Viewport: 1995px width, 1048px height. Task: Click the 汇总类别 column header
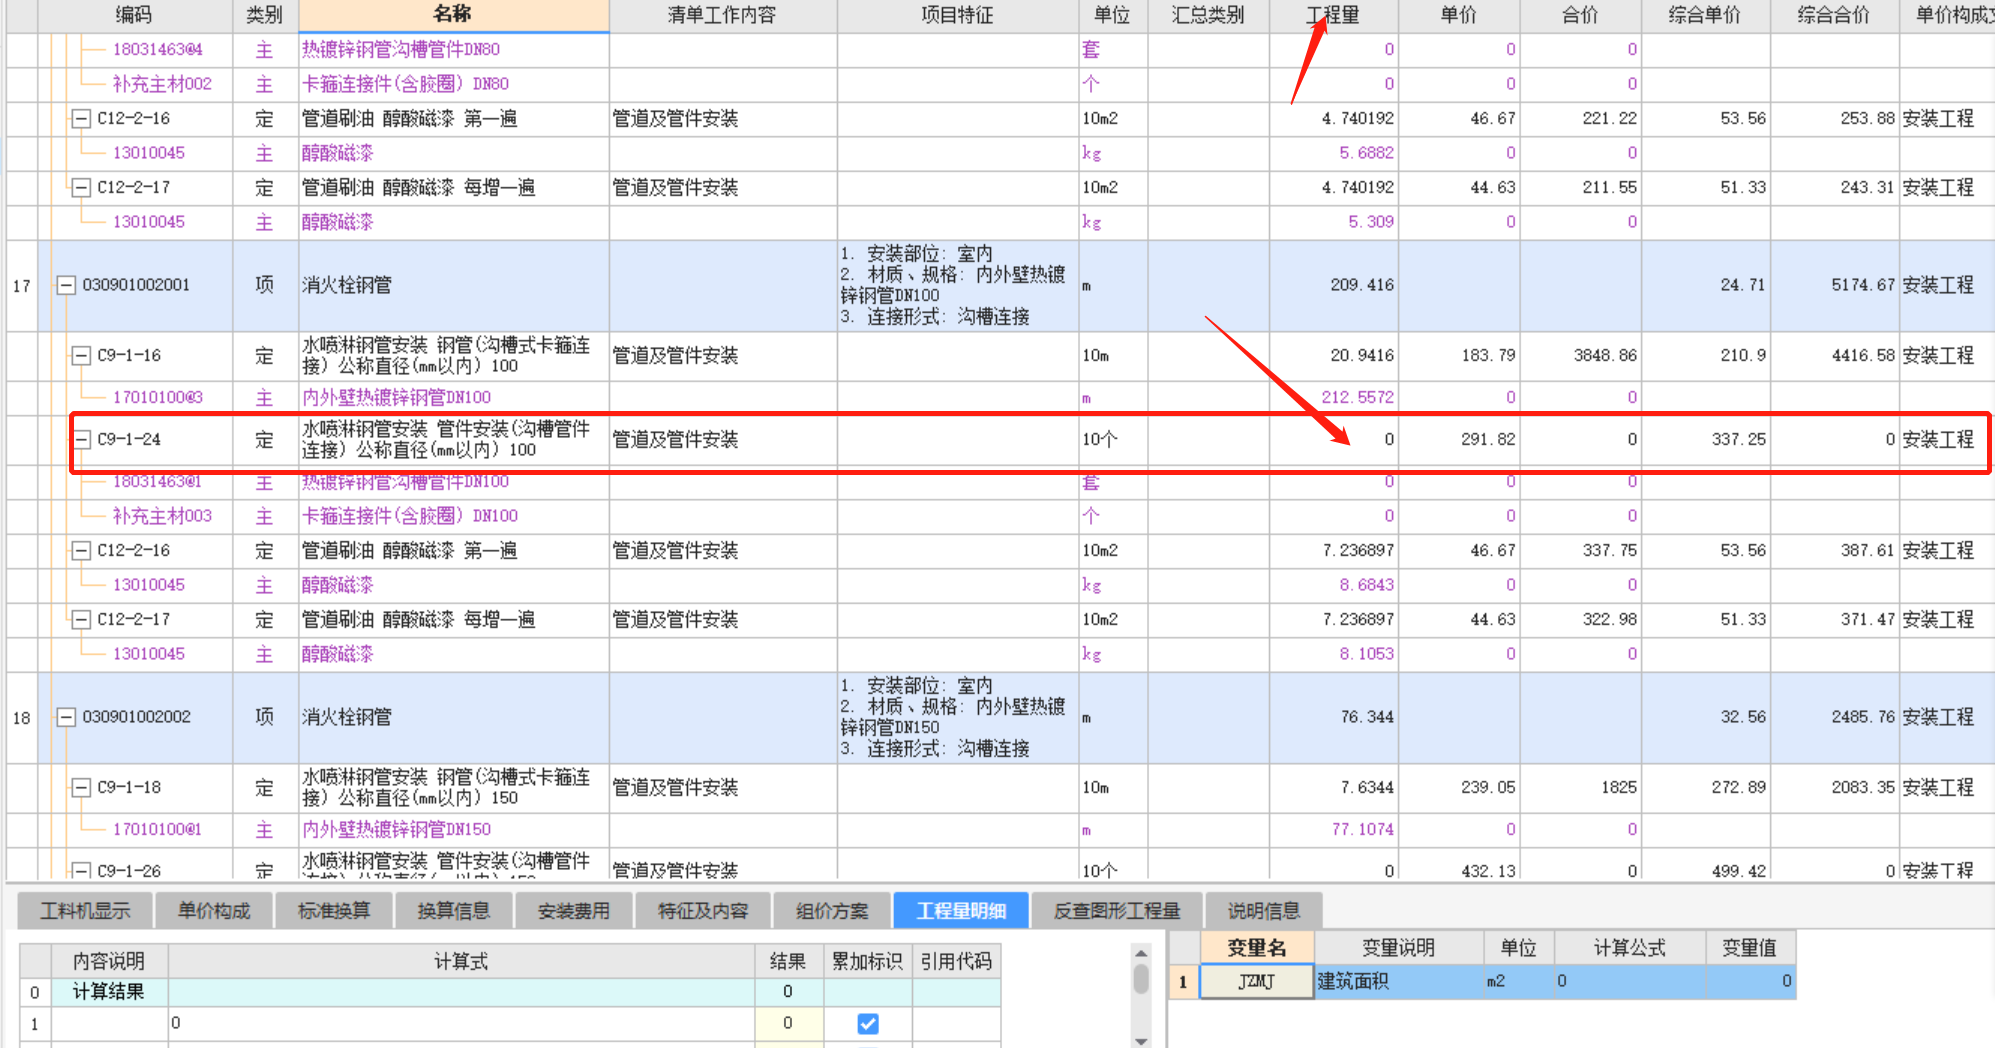click(x=1208, y=15)
